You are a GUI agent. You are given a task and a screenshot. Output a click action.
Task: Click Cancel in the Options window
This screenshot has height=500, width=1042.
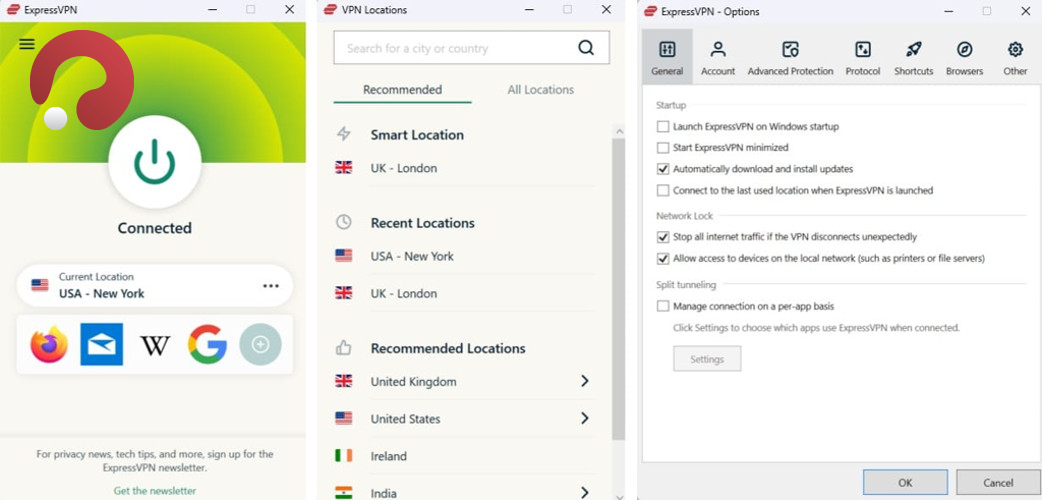(x=998, y=483)
